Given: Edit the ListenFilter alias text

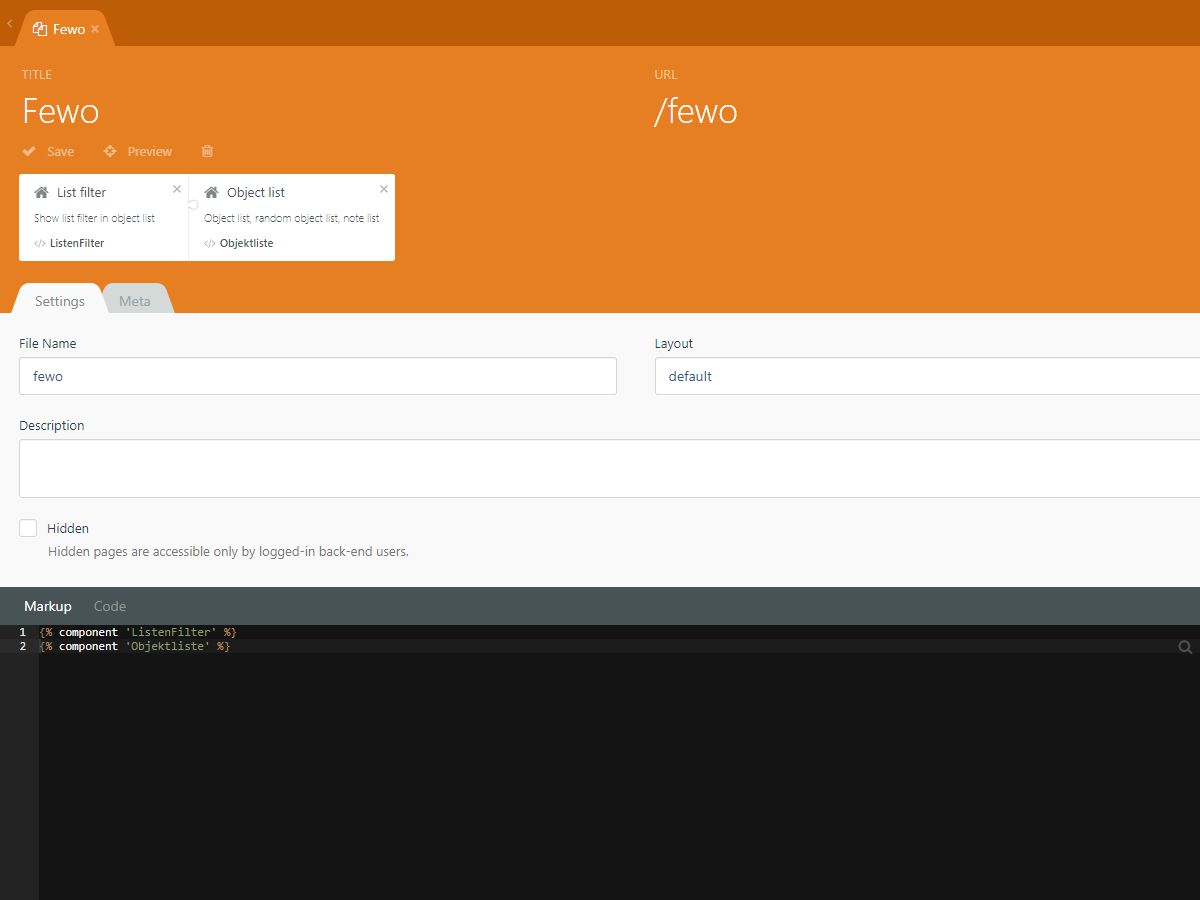Looking at the screenshot, I should (77, 243).
